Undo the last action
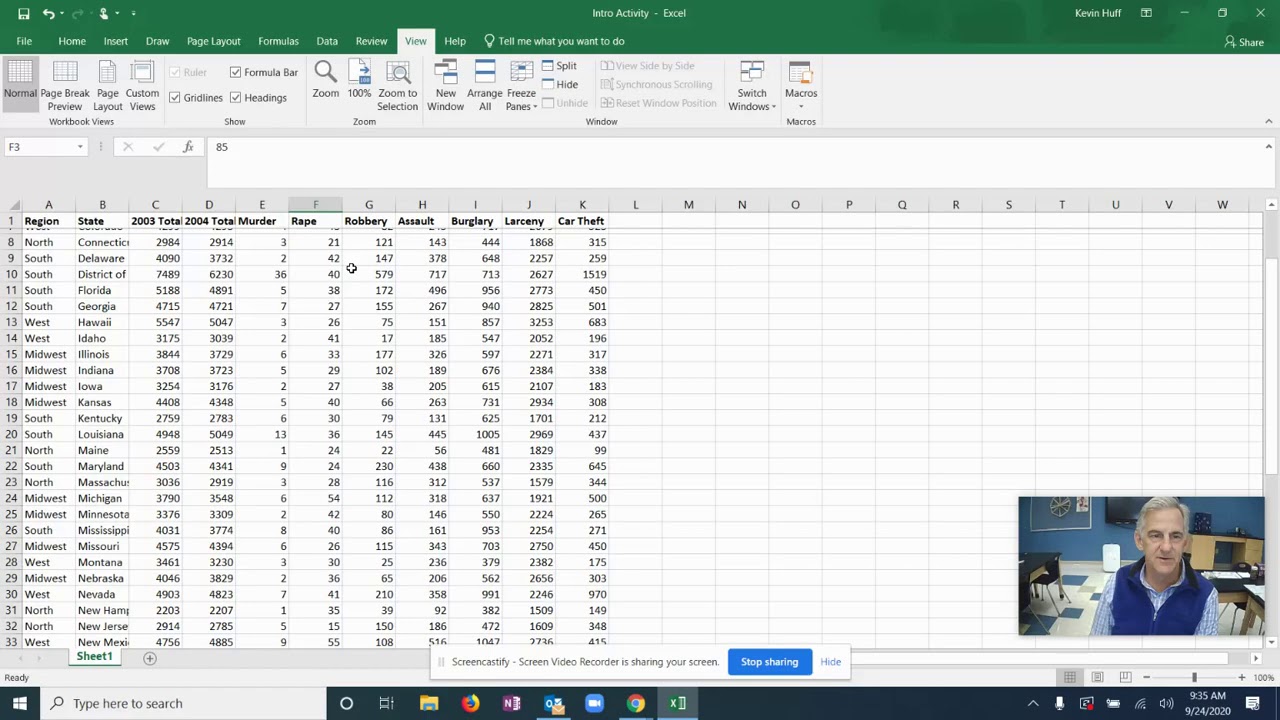This screenshot has height=720, width=1280. [48, 13]
